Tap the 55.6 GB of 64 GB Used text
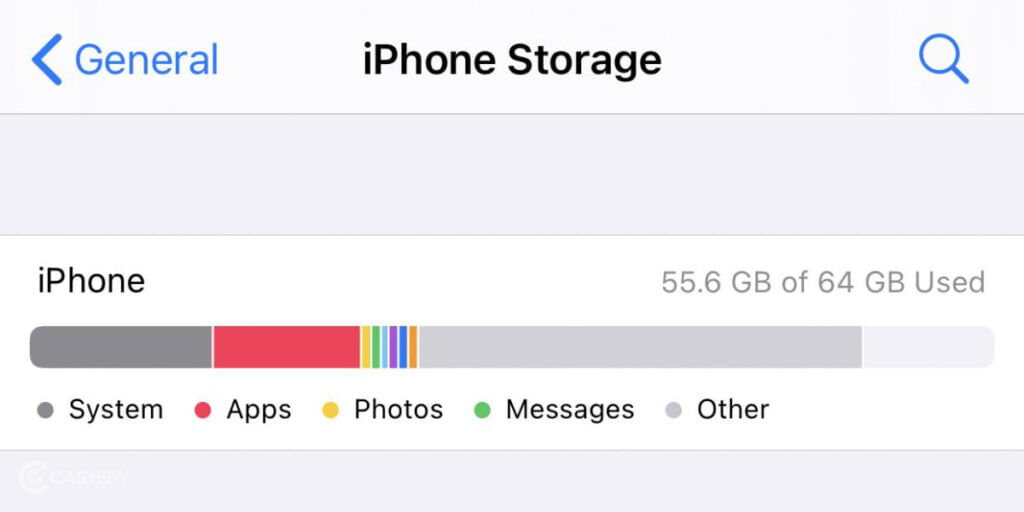 823,282
